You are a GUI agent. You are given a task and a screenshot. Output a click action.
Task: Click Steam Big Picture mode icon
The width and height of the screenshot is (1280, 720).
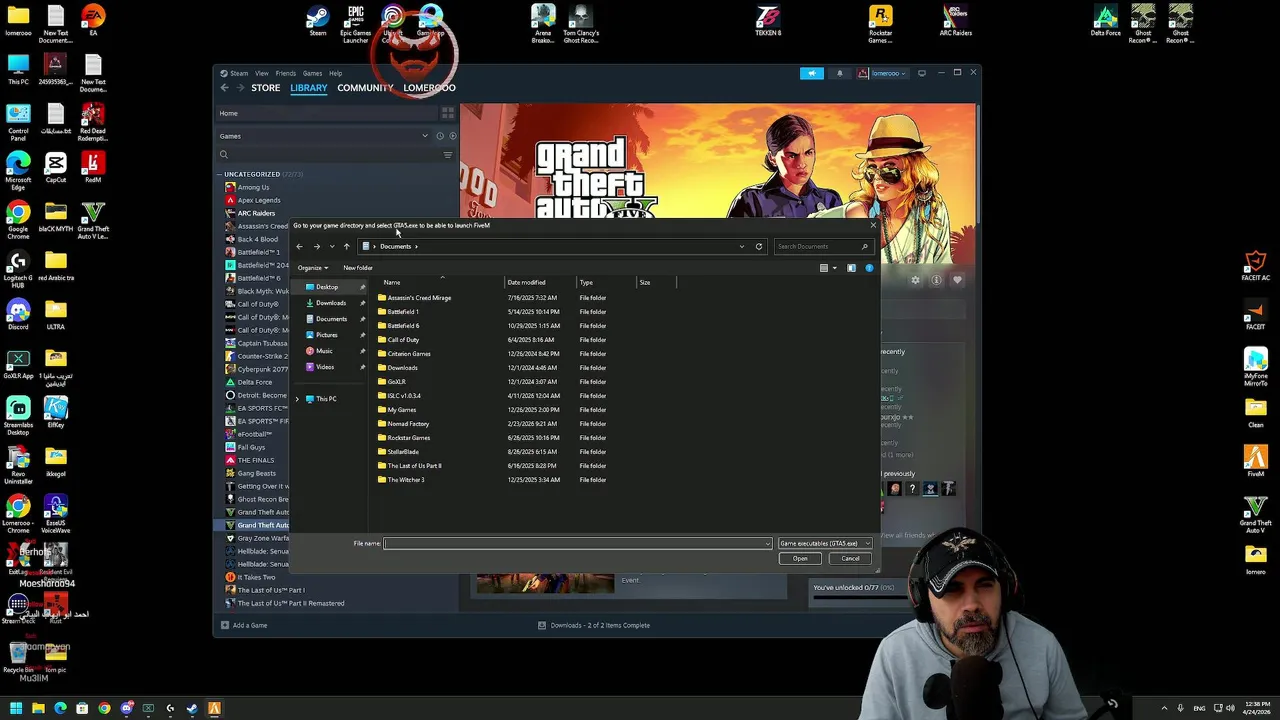pos(922,73)
